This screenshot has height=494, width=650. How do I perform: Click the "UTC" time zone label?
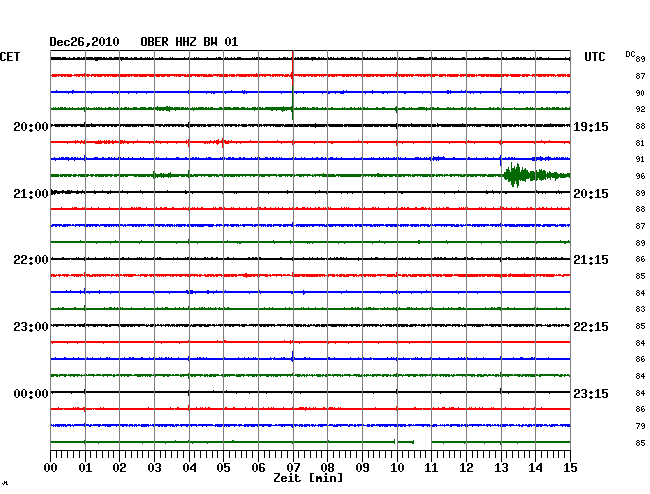click(x=594, y=57)
